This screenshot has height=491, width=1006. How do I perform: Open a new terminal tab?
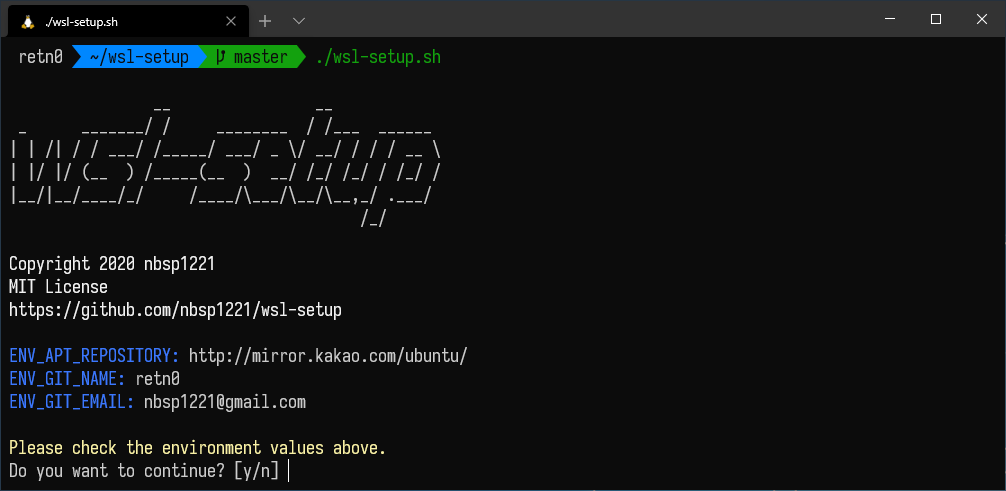[x=265, y=21]
